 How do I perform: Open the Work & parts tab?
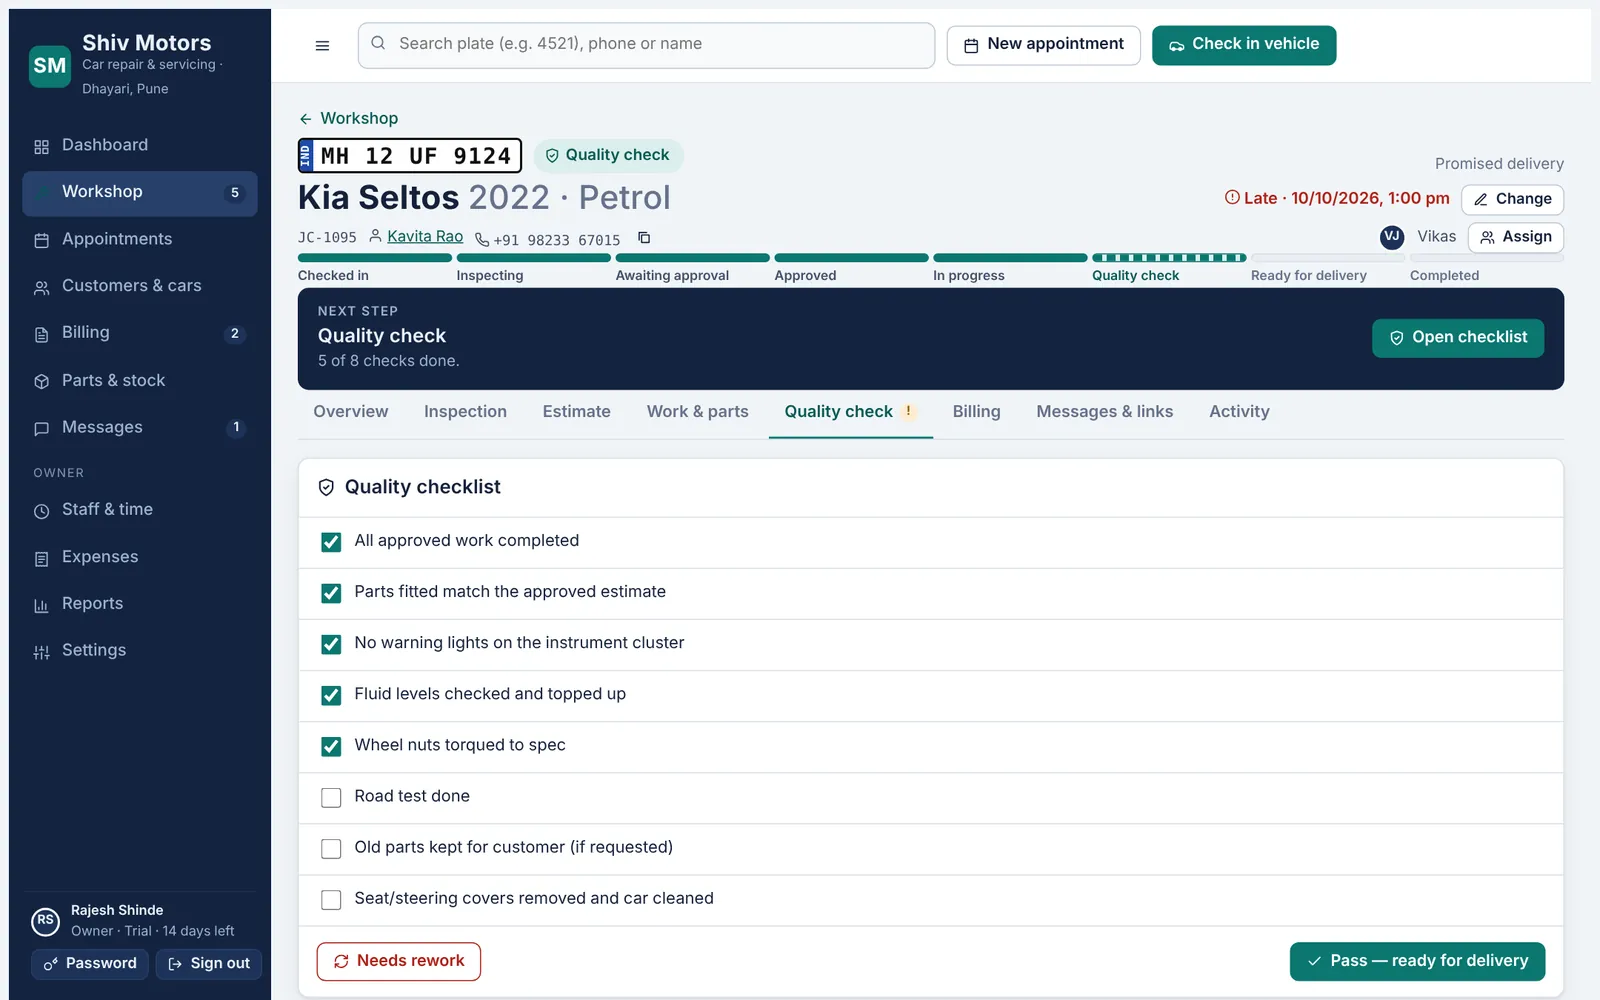697,412
